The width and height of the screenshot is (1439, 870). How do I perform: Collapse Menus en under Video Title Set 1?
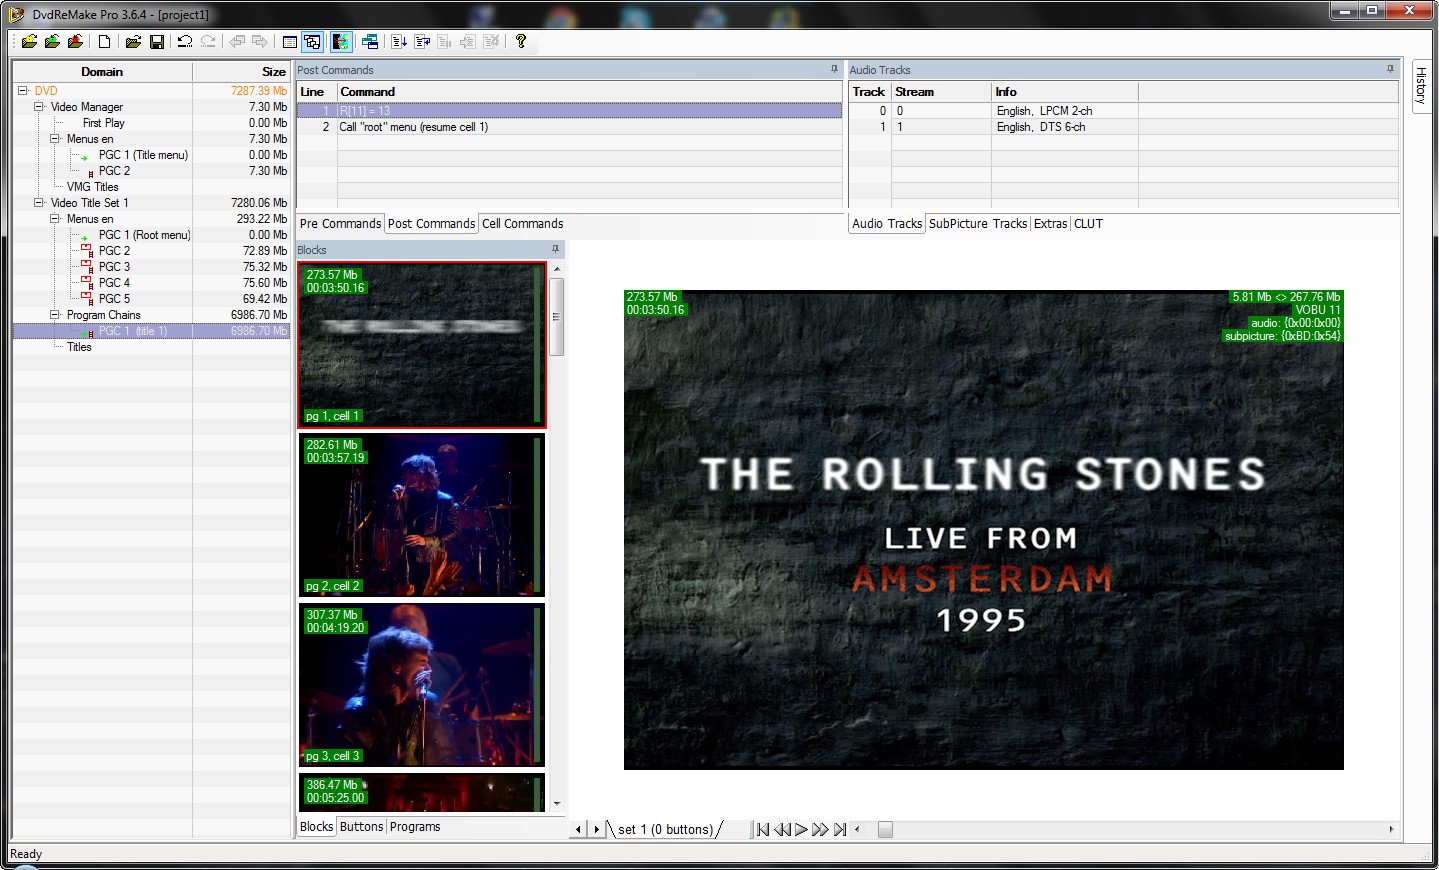(x=55, y=219)
